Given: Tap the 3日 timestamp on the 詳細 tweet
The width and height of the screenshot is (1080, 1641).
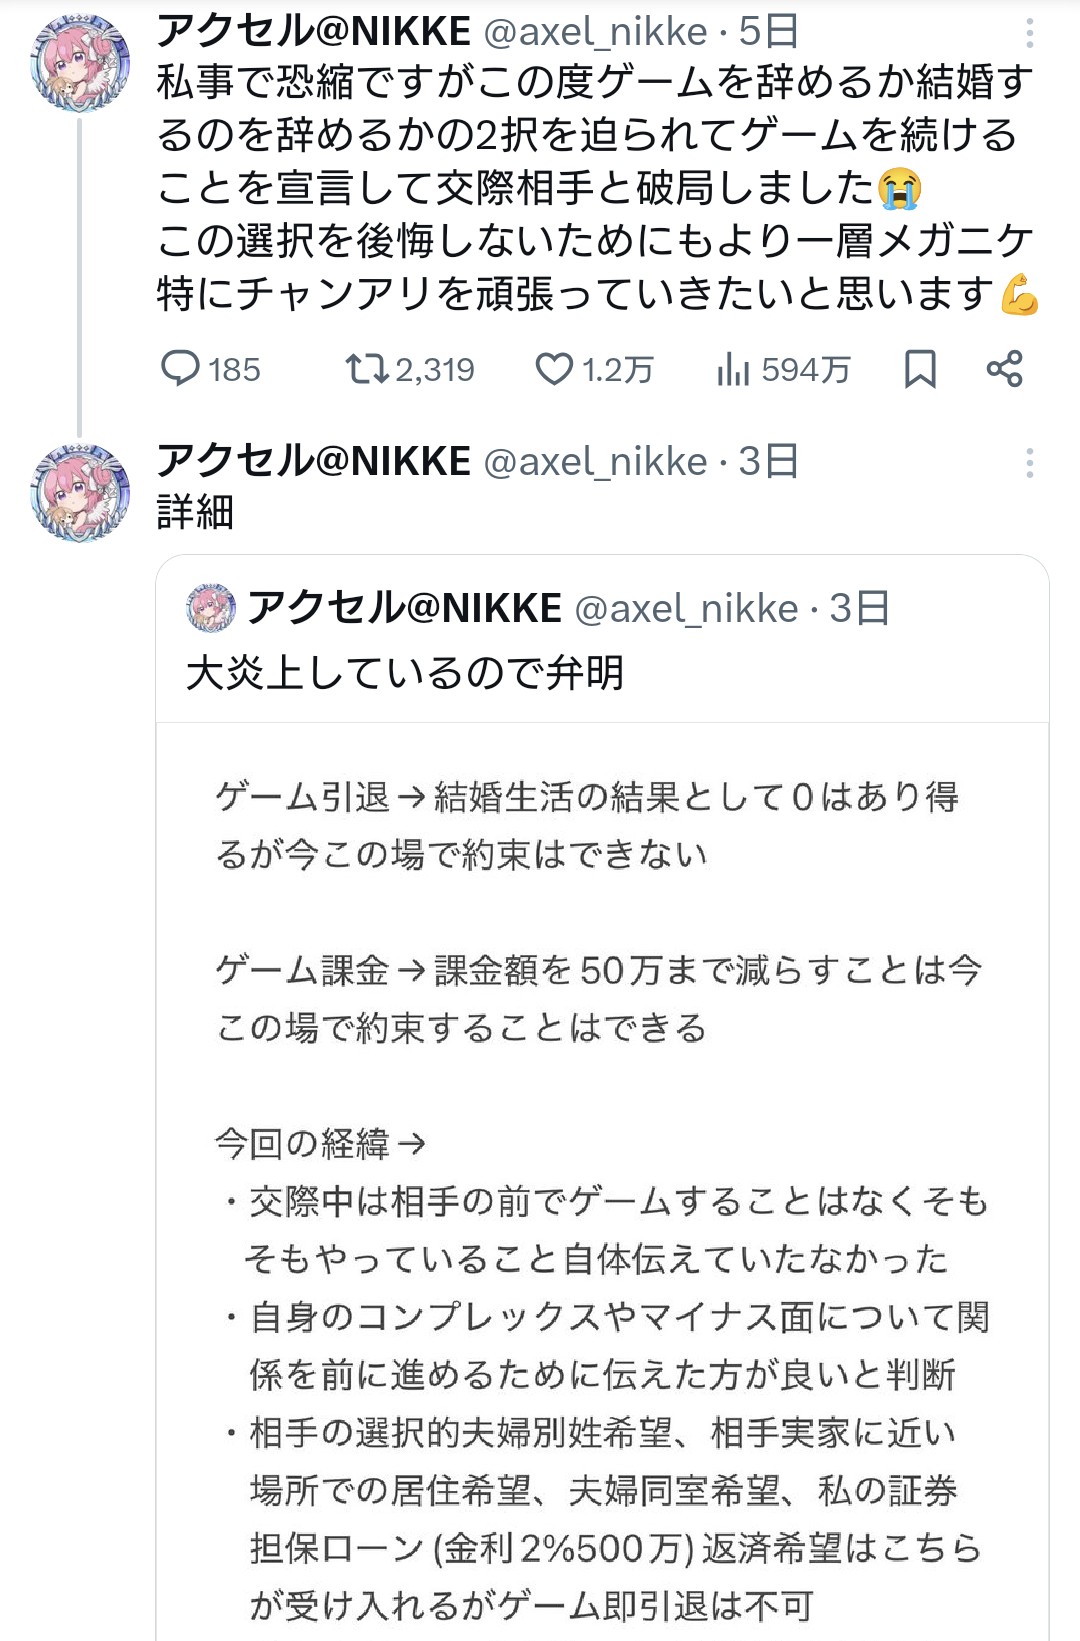Looking at the screenshot, I should [x=769, y=462].
